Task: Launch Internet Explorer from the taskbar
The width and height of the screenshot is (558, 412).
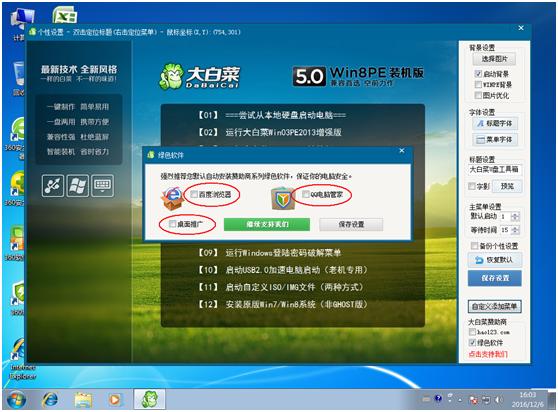Action: (50, 399)
